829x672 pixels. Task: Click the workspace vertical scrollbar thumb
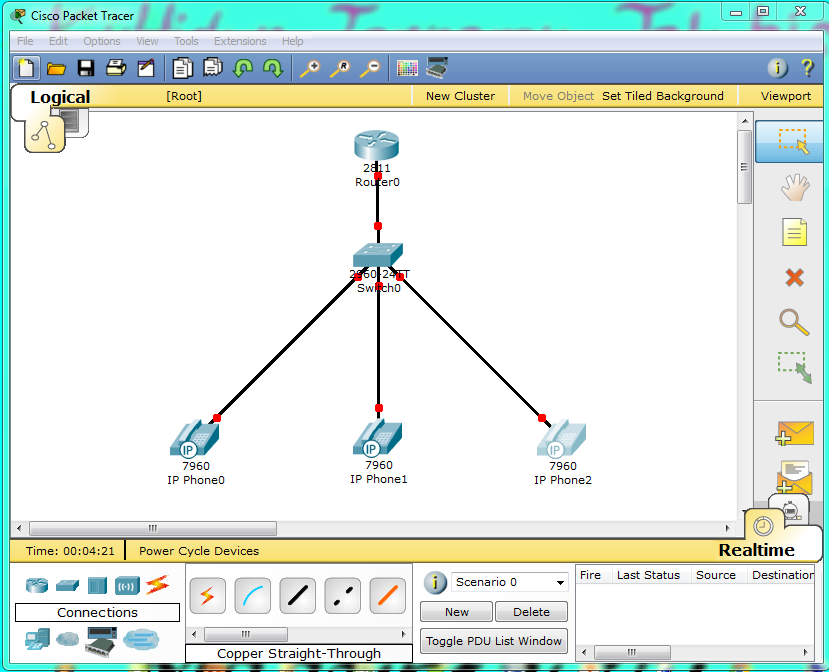(x=744, y=167)
